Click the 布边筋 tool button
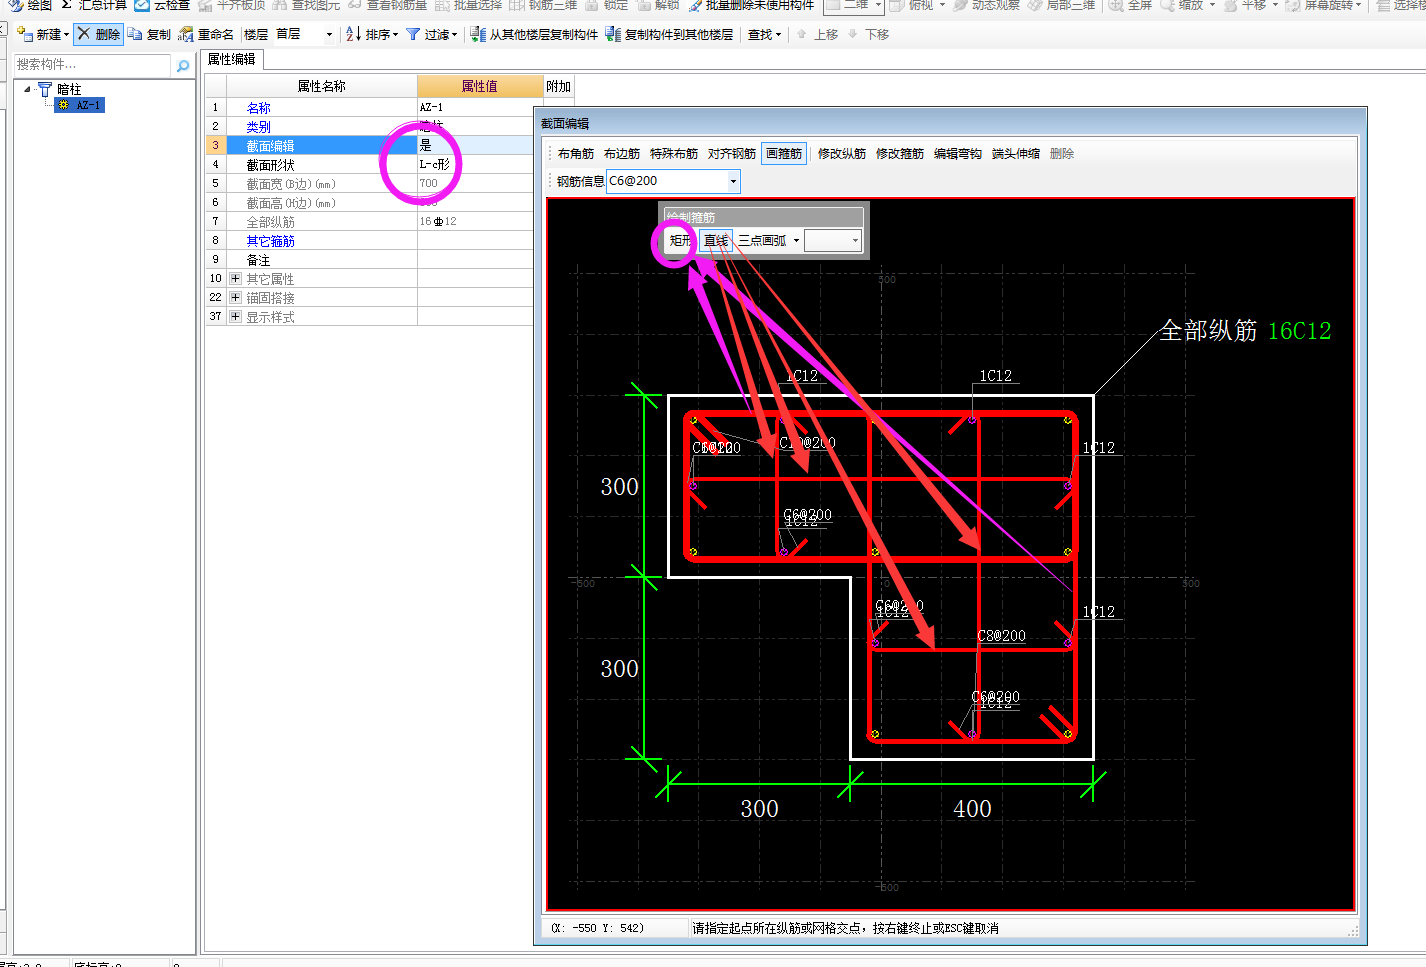 coord(622,153)
